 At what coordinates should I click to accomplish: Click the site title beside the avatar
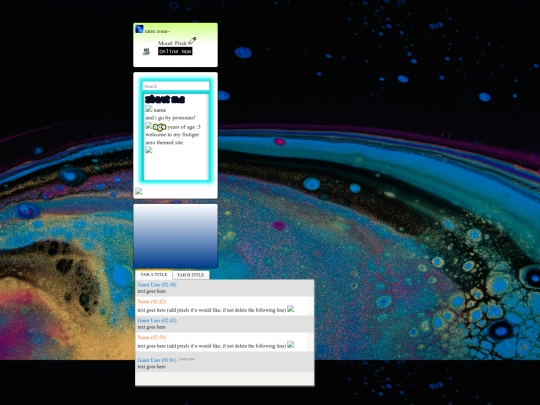(x=157, y=31)
